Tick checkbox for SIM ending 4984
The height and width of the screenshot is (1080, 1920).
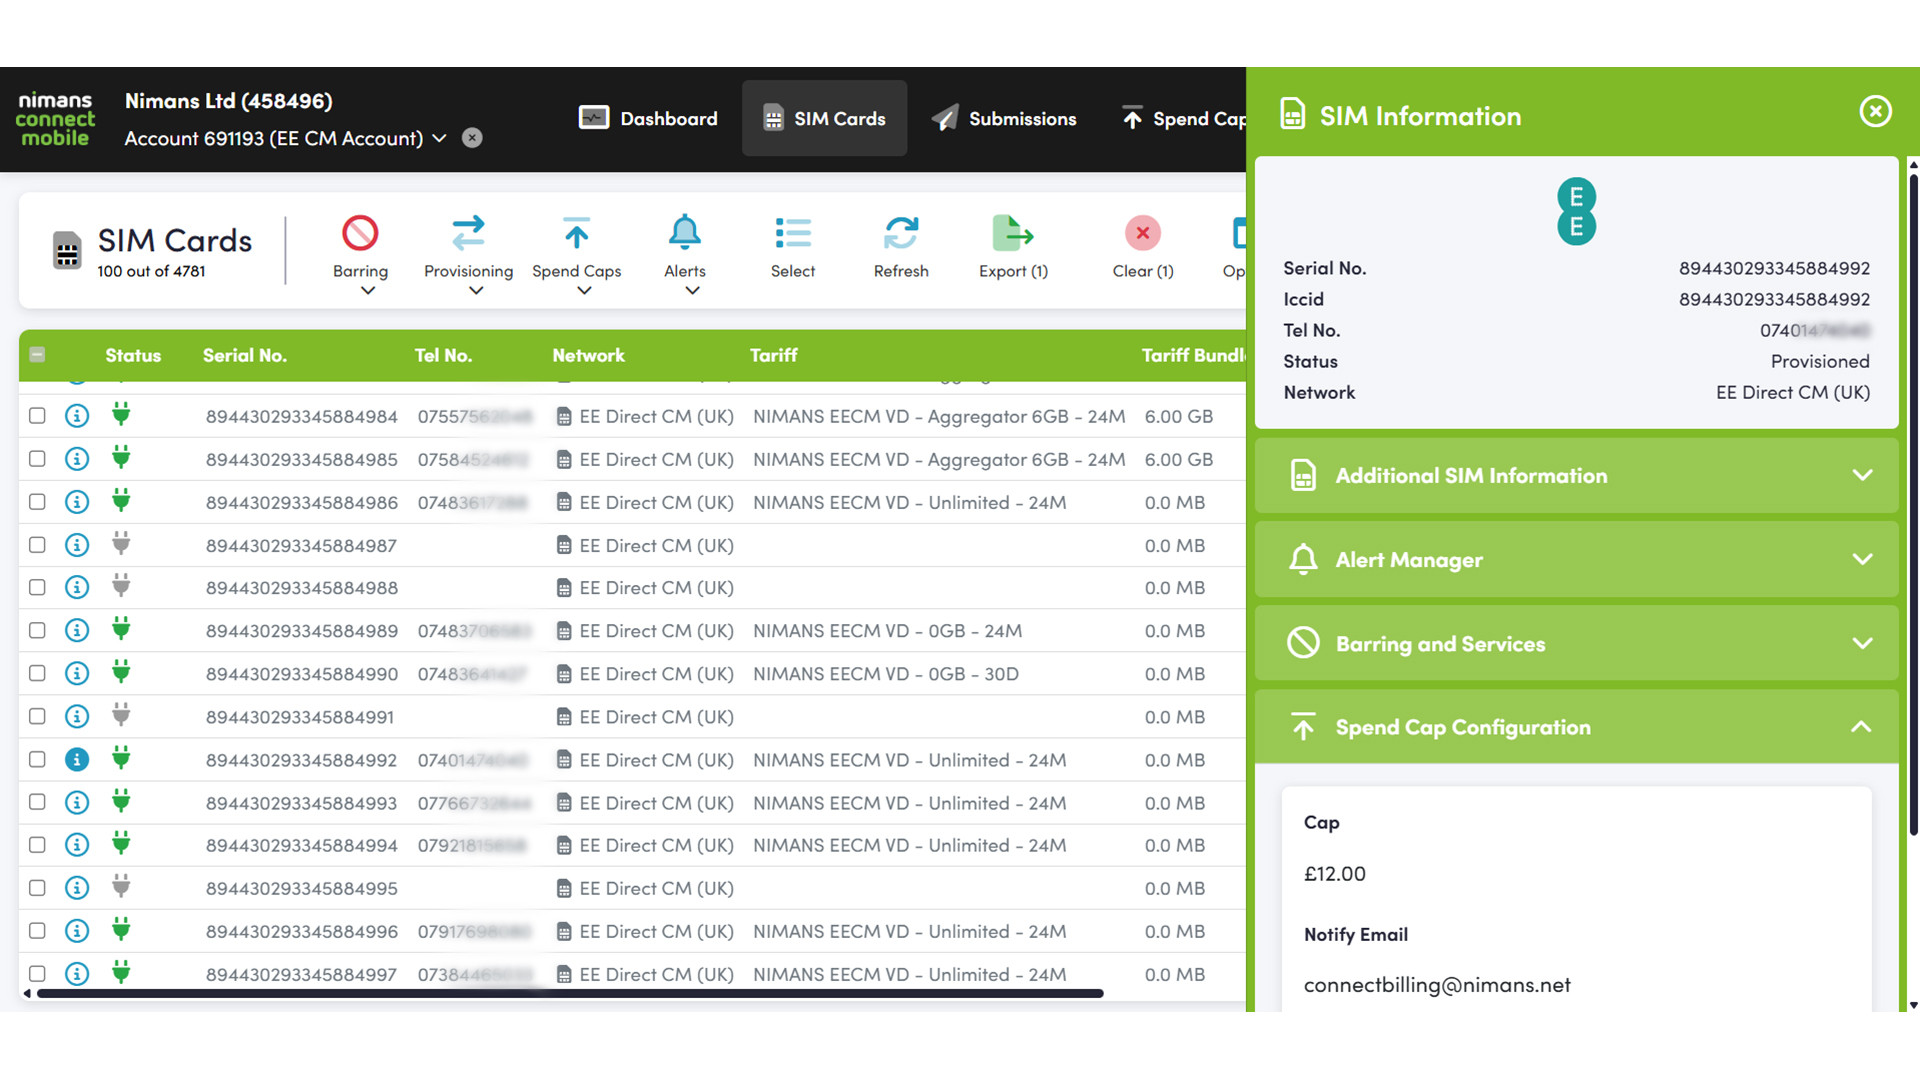point(37,416)
